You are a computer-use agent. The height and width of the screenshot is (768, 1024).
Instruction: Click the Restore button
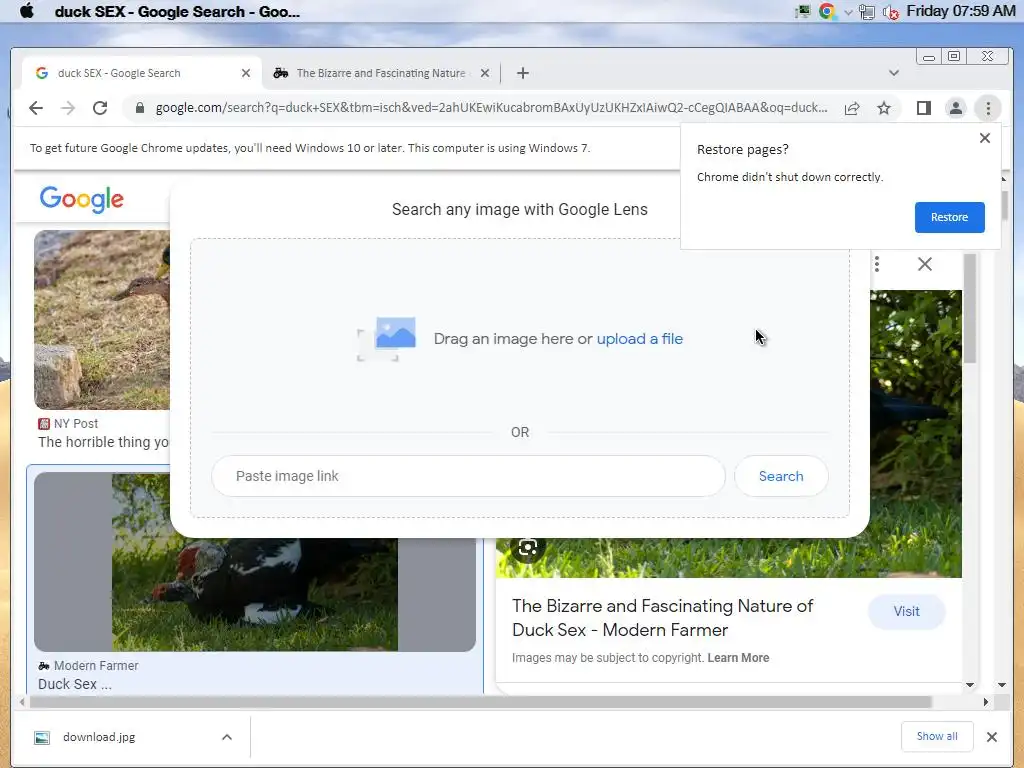pyautogui.click(x=950, y=217)
